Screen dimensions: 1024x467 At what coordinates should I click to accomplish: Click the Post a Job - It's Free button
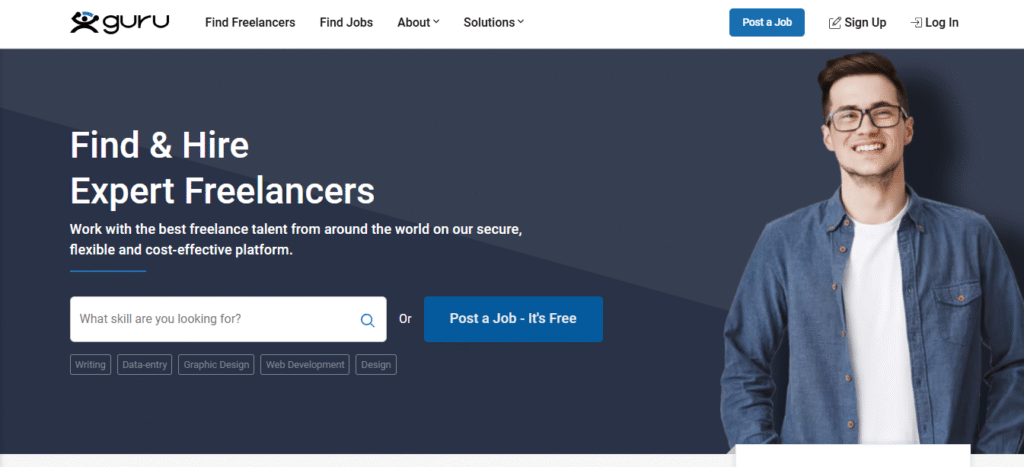(x=513, y=319)
